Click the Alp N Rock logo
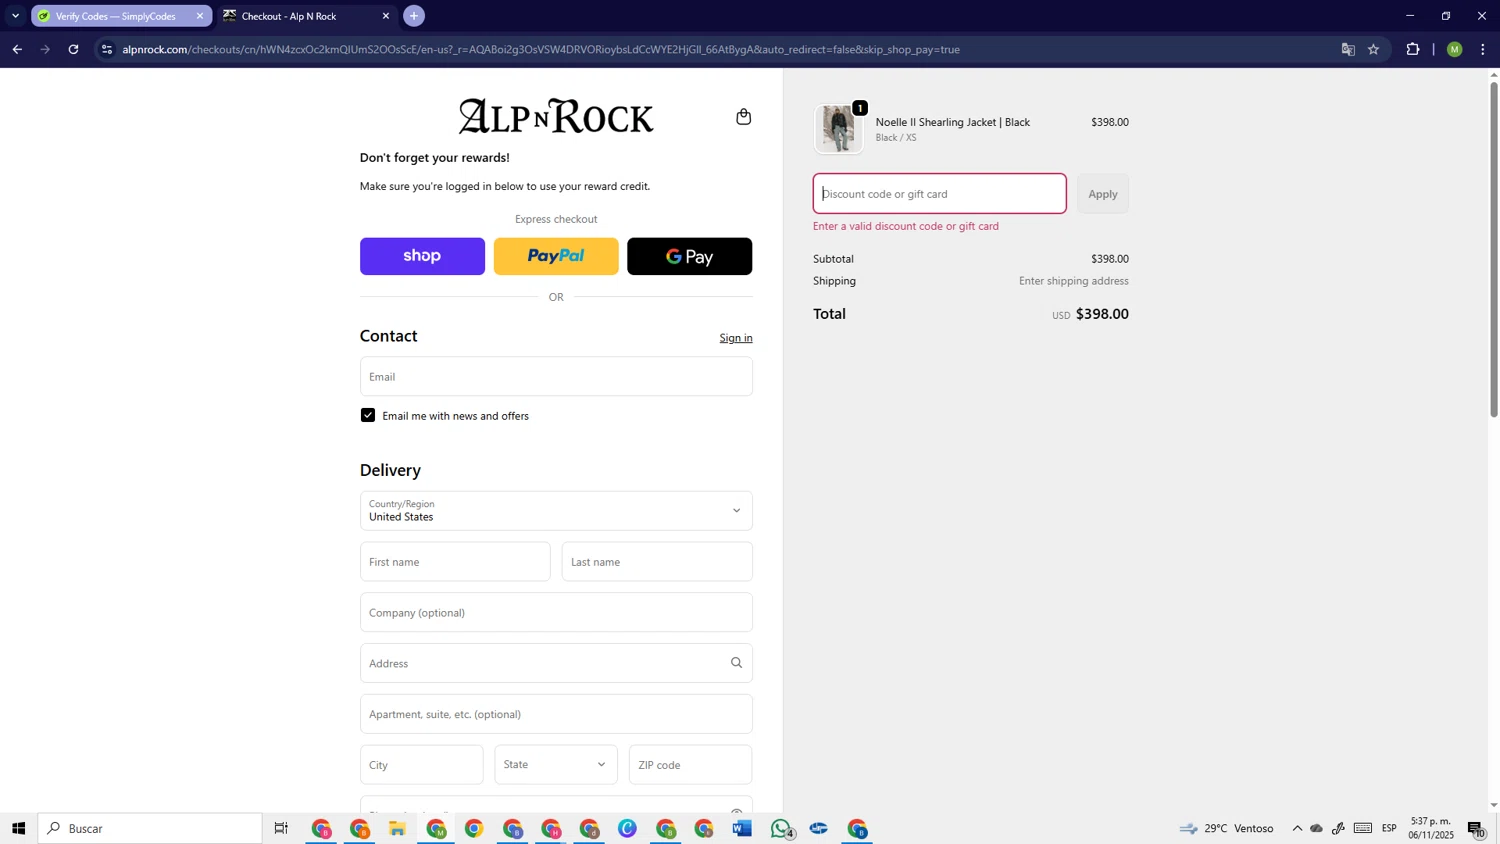Screen dimensions: 1500x844 (x=556, y=116)
